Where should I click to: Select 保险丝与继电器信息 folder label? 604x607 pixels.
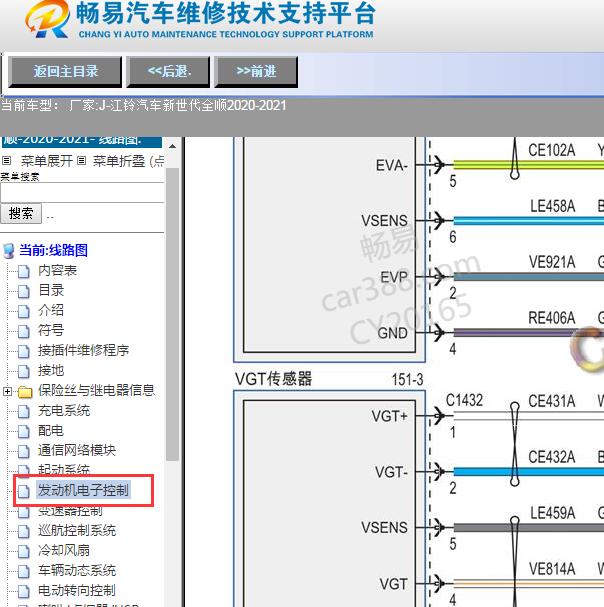96,390
